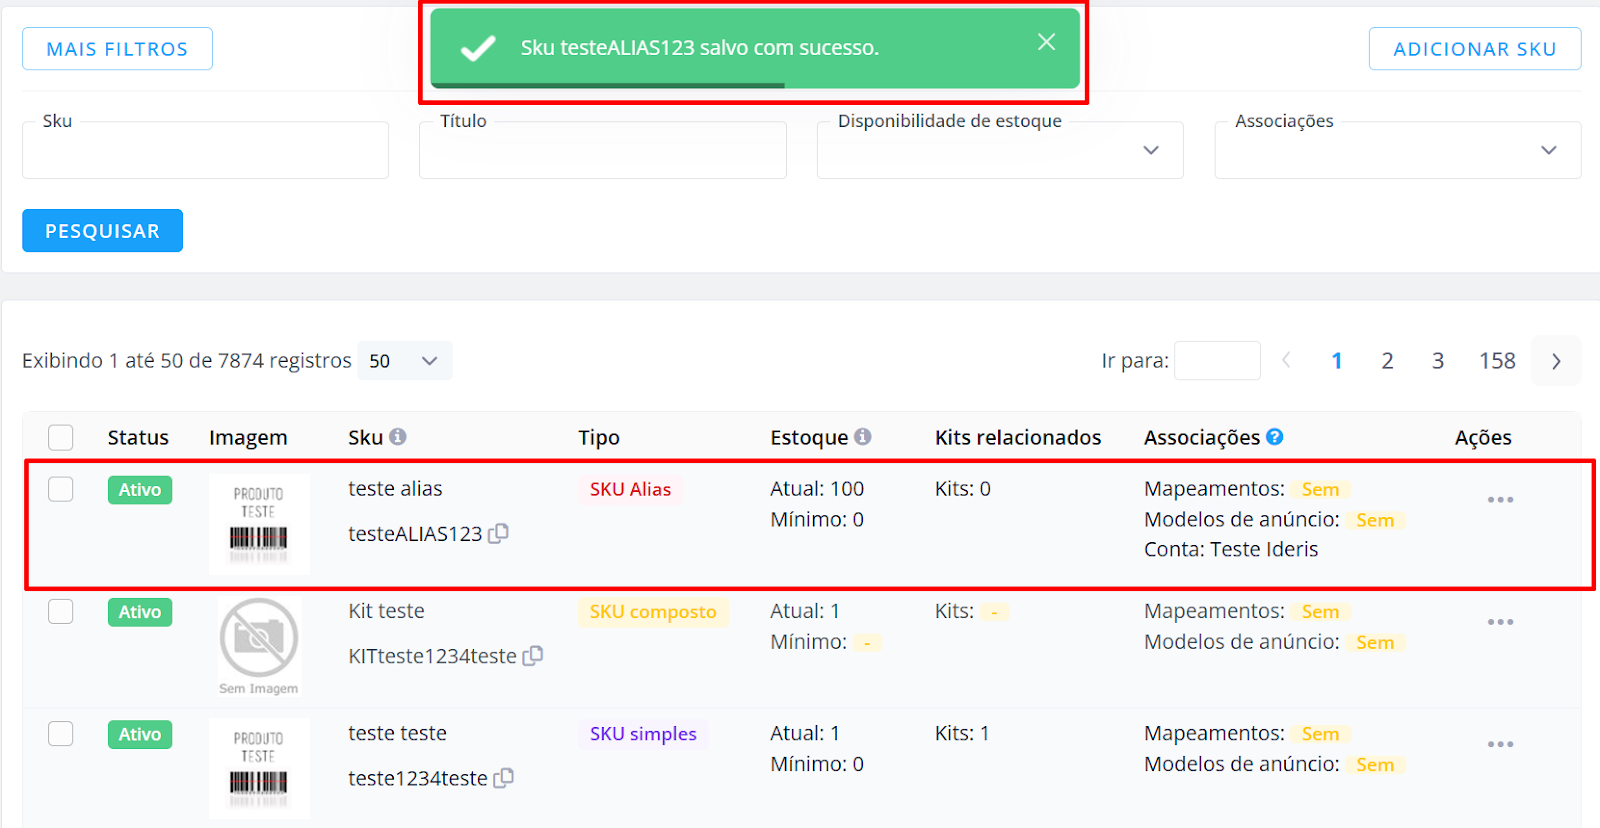Viewport: 1600px width, 828px height.
Task: Click 'Exibindo 1 até 50 de 7874 registros' text
Action: coord(187,360)
